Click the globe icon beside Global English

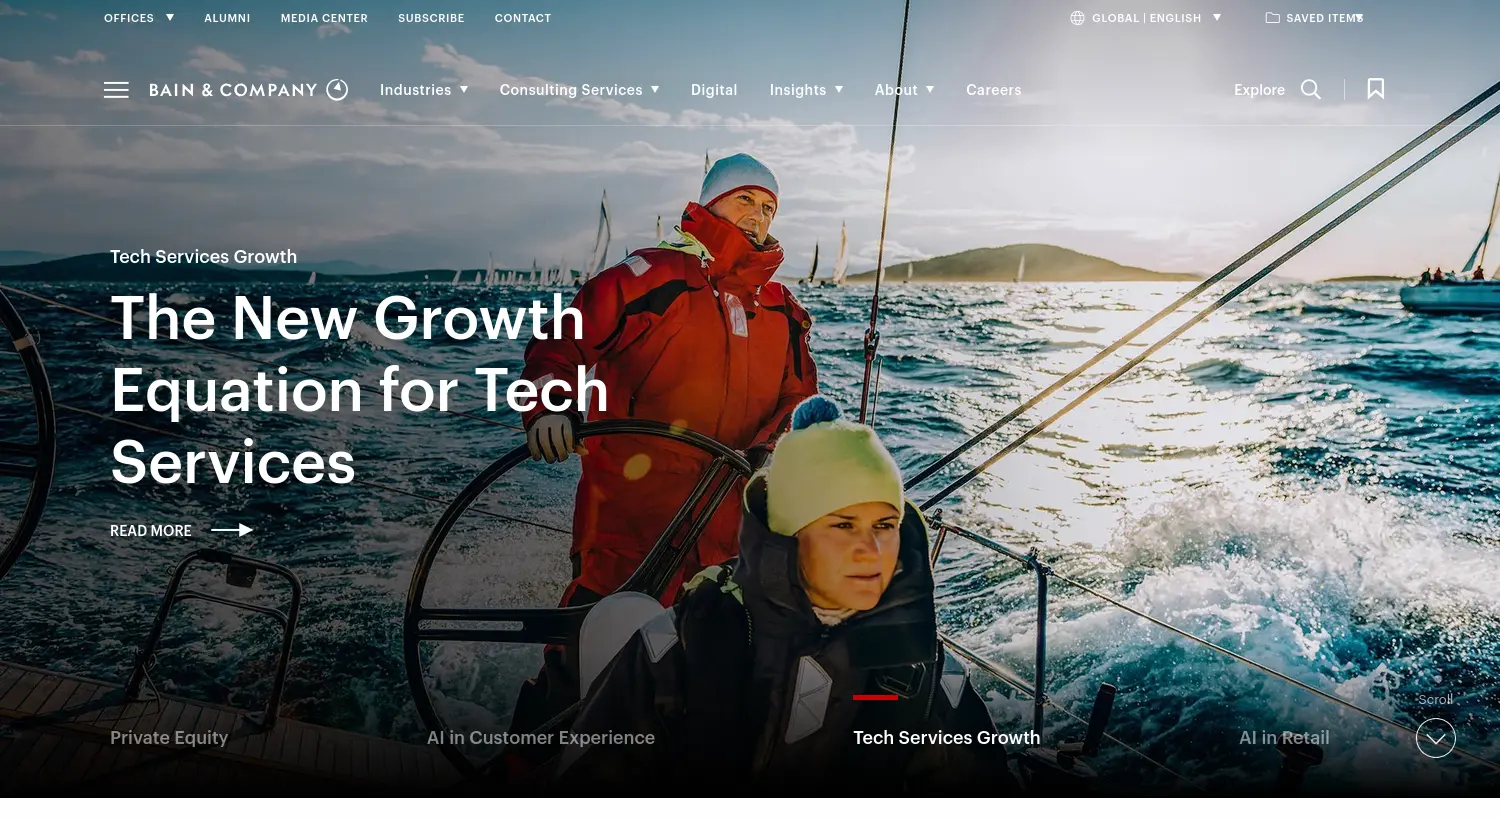coord(1077,18)
